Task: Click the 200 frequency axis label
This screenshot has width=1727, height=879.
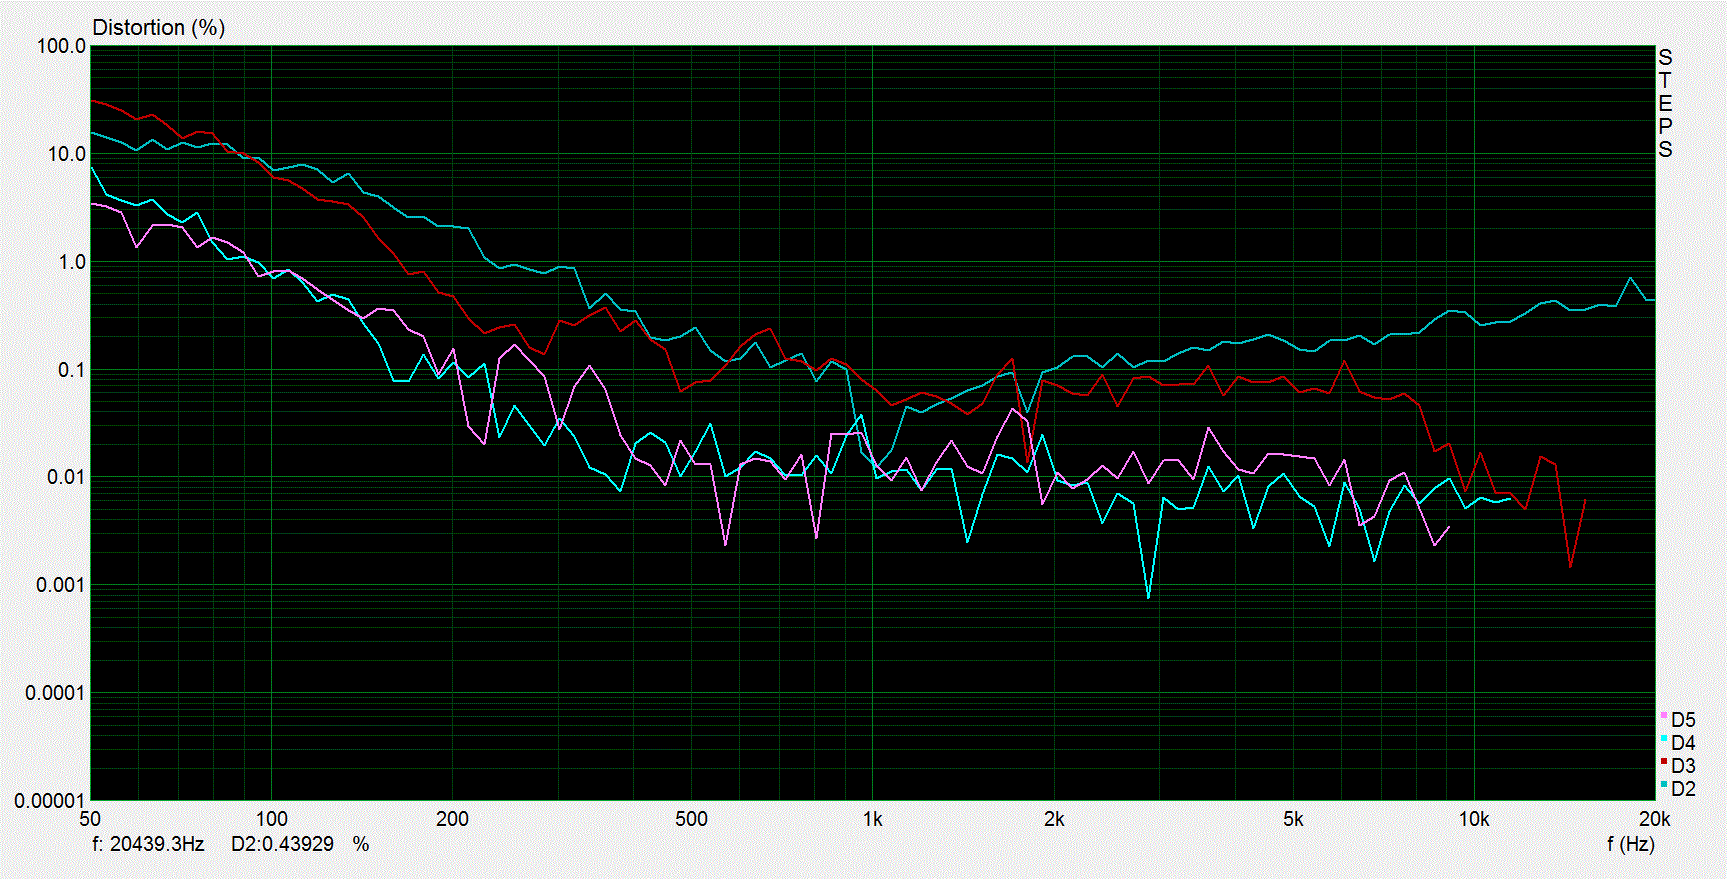Action: (452, 819)
